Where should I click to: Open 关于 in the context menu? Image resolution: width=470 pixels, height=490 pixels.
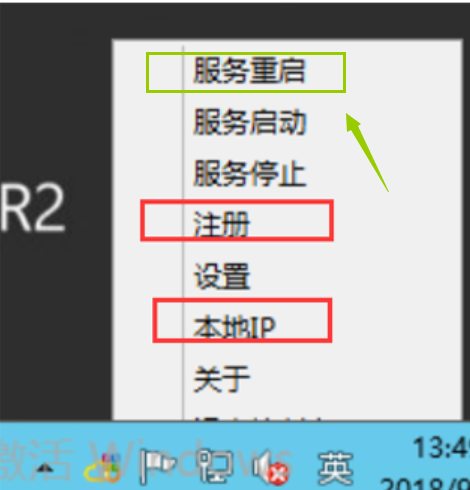point(221,378)
